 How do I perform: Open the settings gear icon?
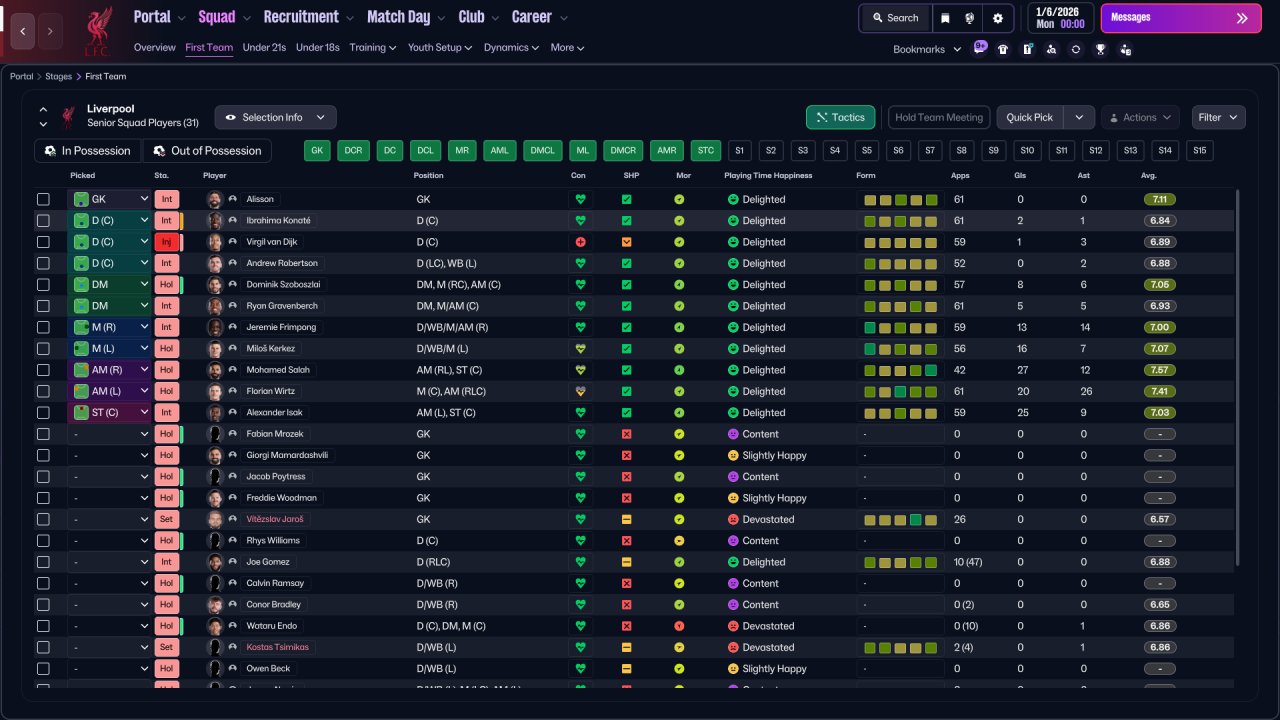pos(998,18)
